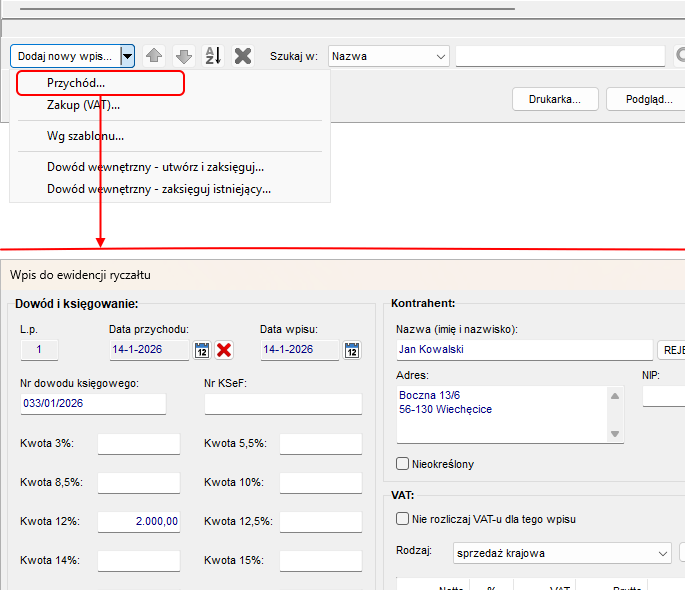Choose Zakup (VAT)... menu entry
This screenshot has height=590, width=685.
[83, 105]
